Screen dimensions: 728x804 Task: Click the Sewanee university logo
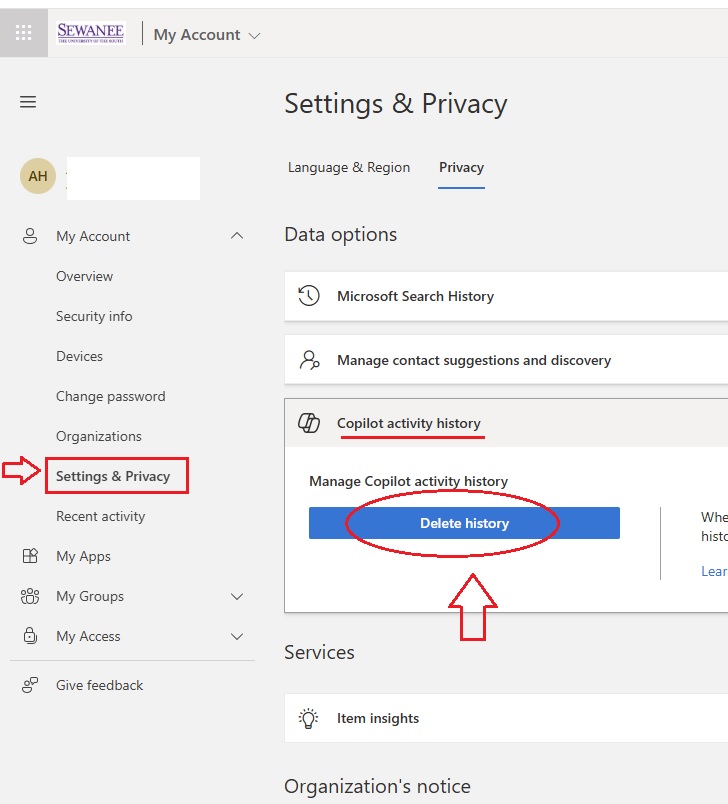coord(91,33)
